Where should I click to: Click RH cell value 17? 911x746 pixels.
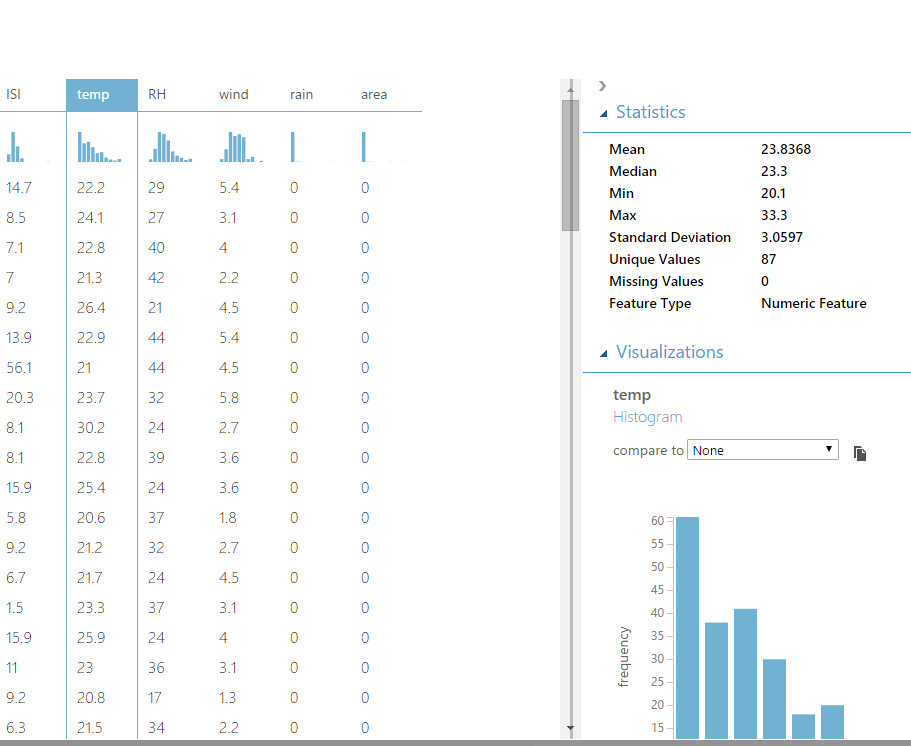pos(155,698)
